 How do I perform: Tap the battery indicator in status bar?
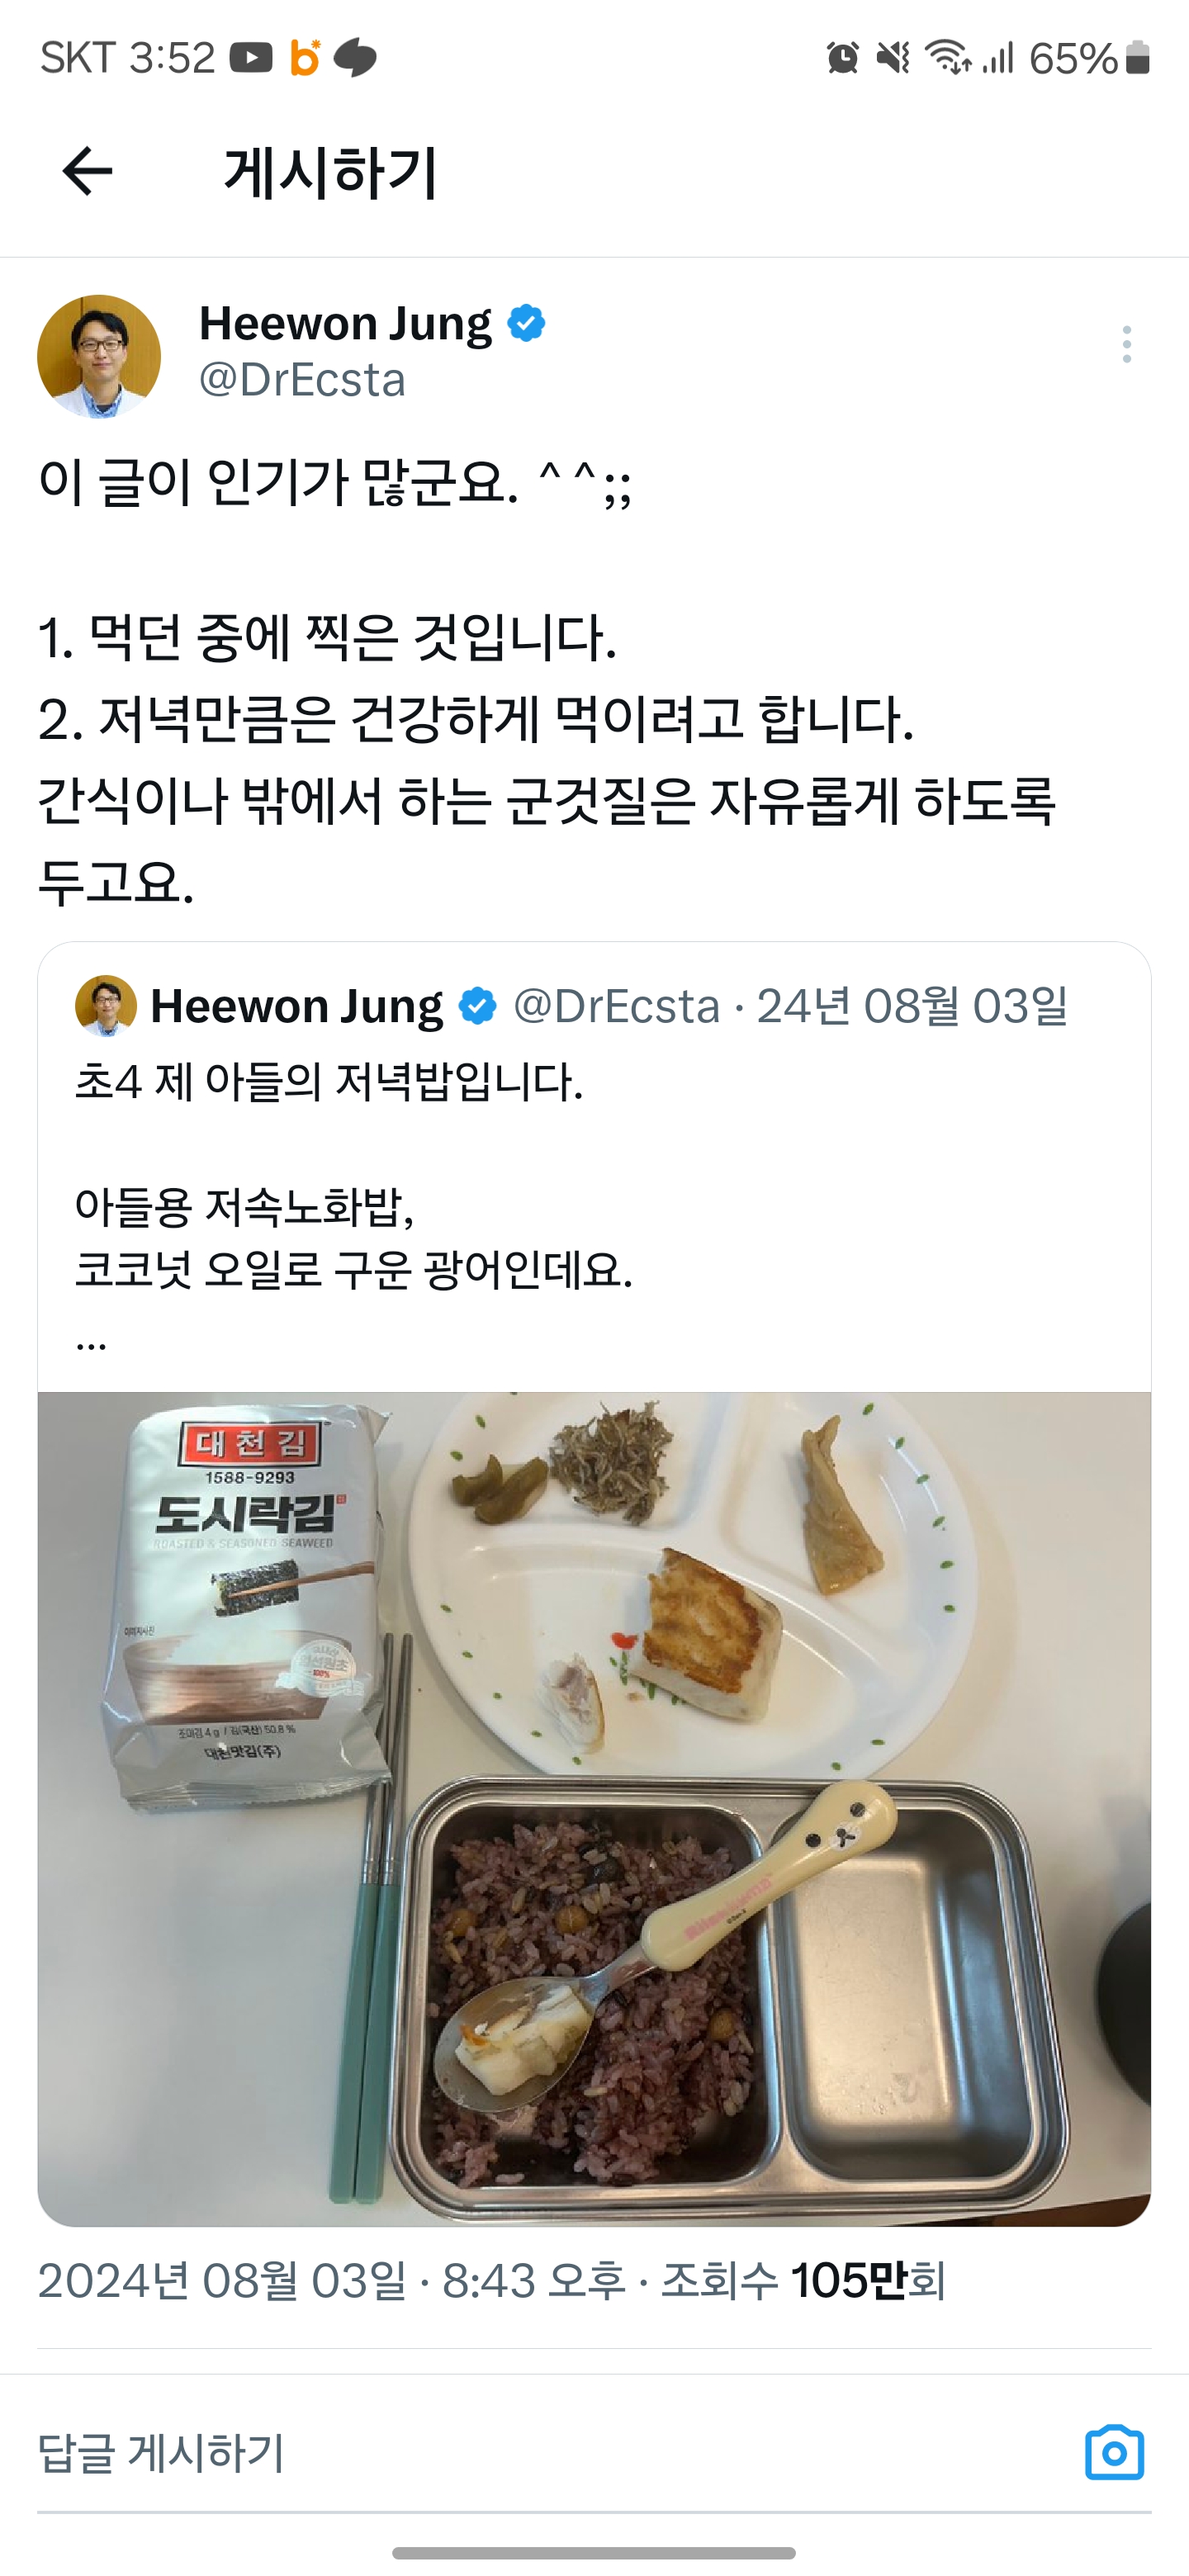coord(1137,58)
